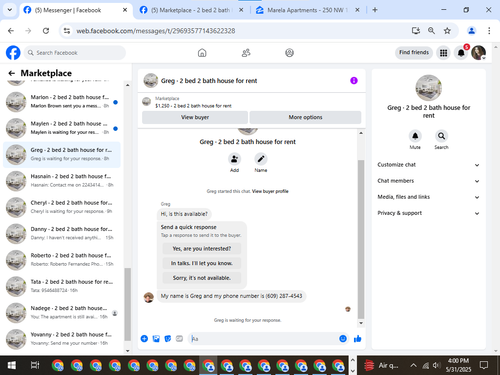Open a new browser tab

click(375, 10)
